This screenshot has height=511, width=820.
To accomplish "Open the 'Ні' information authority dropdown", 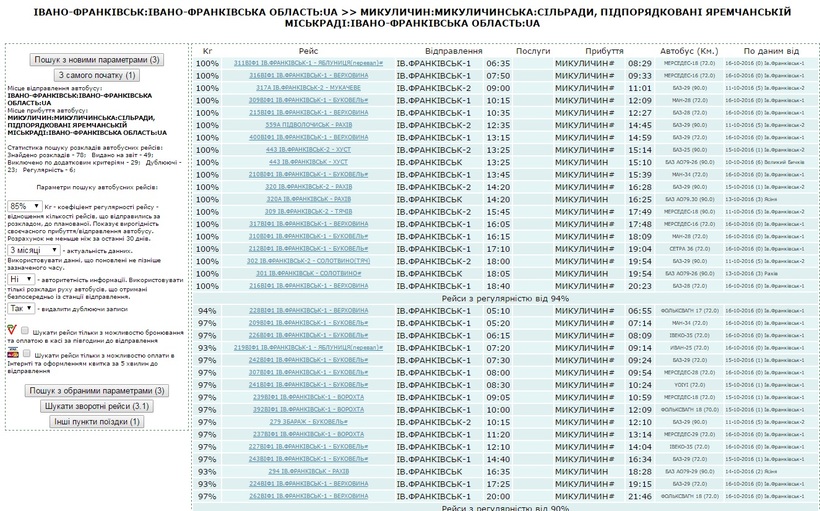I will [21, 279].
